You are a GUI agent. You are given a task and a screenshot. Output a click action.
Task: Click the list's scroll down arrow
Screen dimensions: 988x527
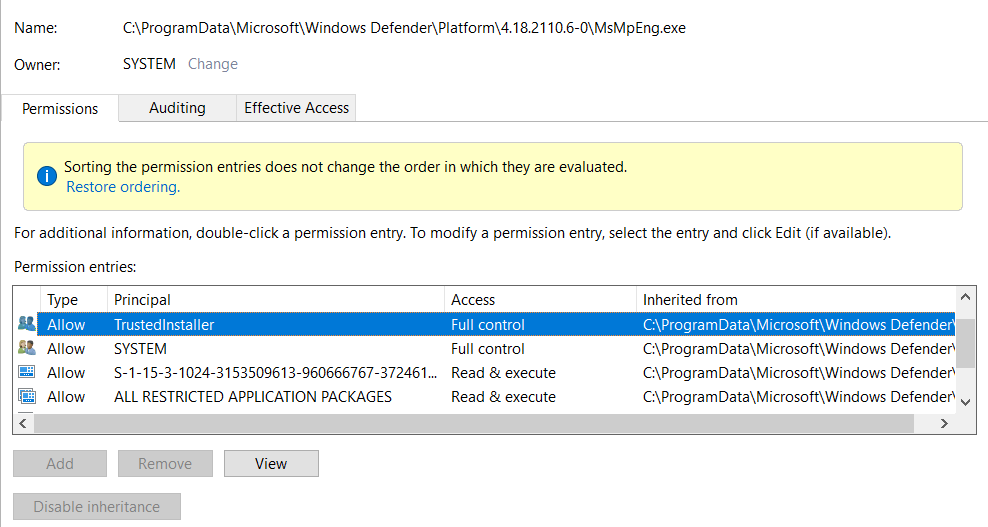[965, 402]
